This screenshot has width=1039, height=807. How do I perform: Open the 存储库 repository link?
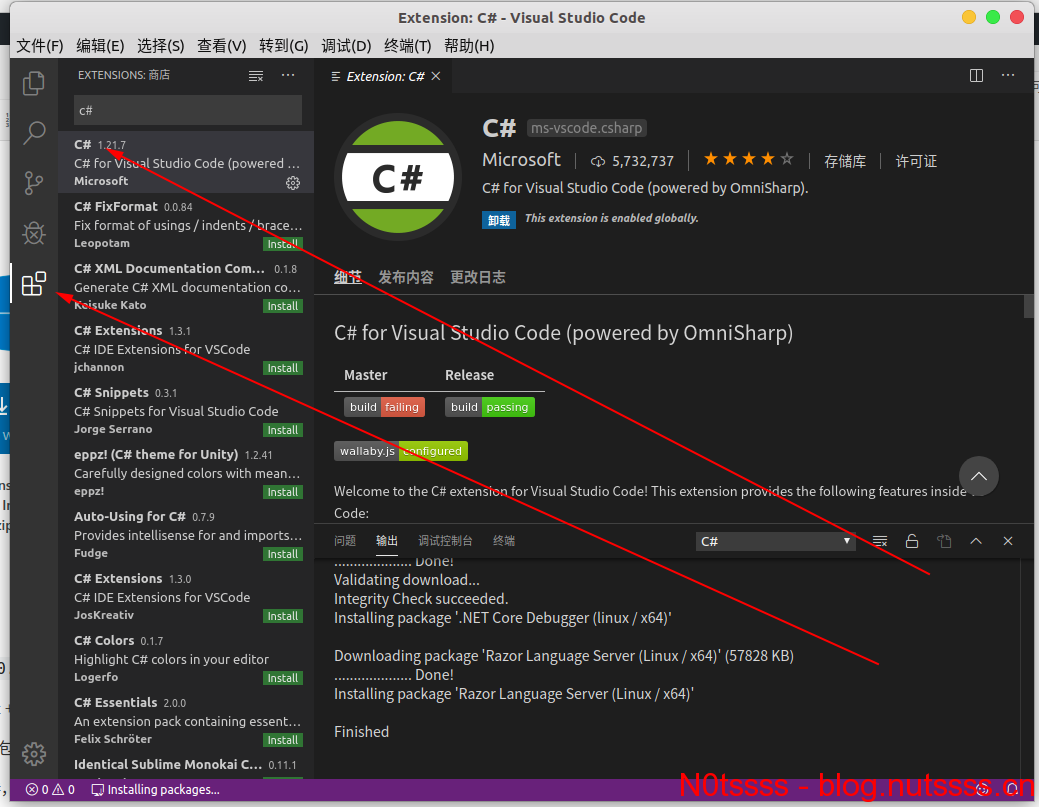click(x=845, y=162)
